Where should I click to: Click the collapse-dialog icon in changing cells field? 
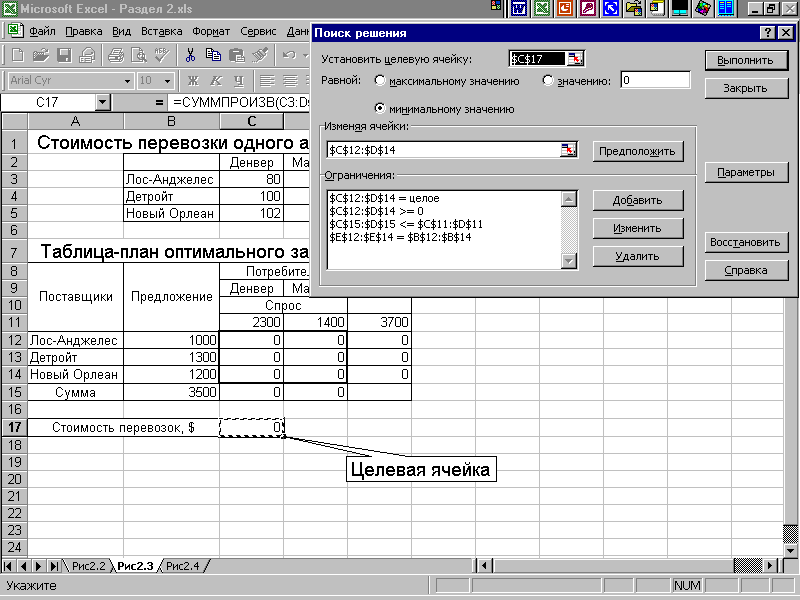(568, 150)
